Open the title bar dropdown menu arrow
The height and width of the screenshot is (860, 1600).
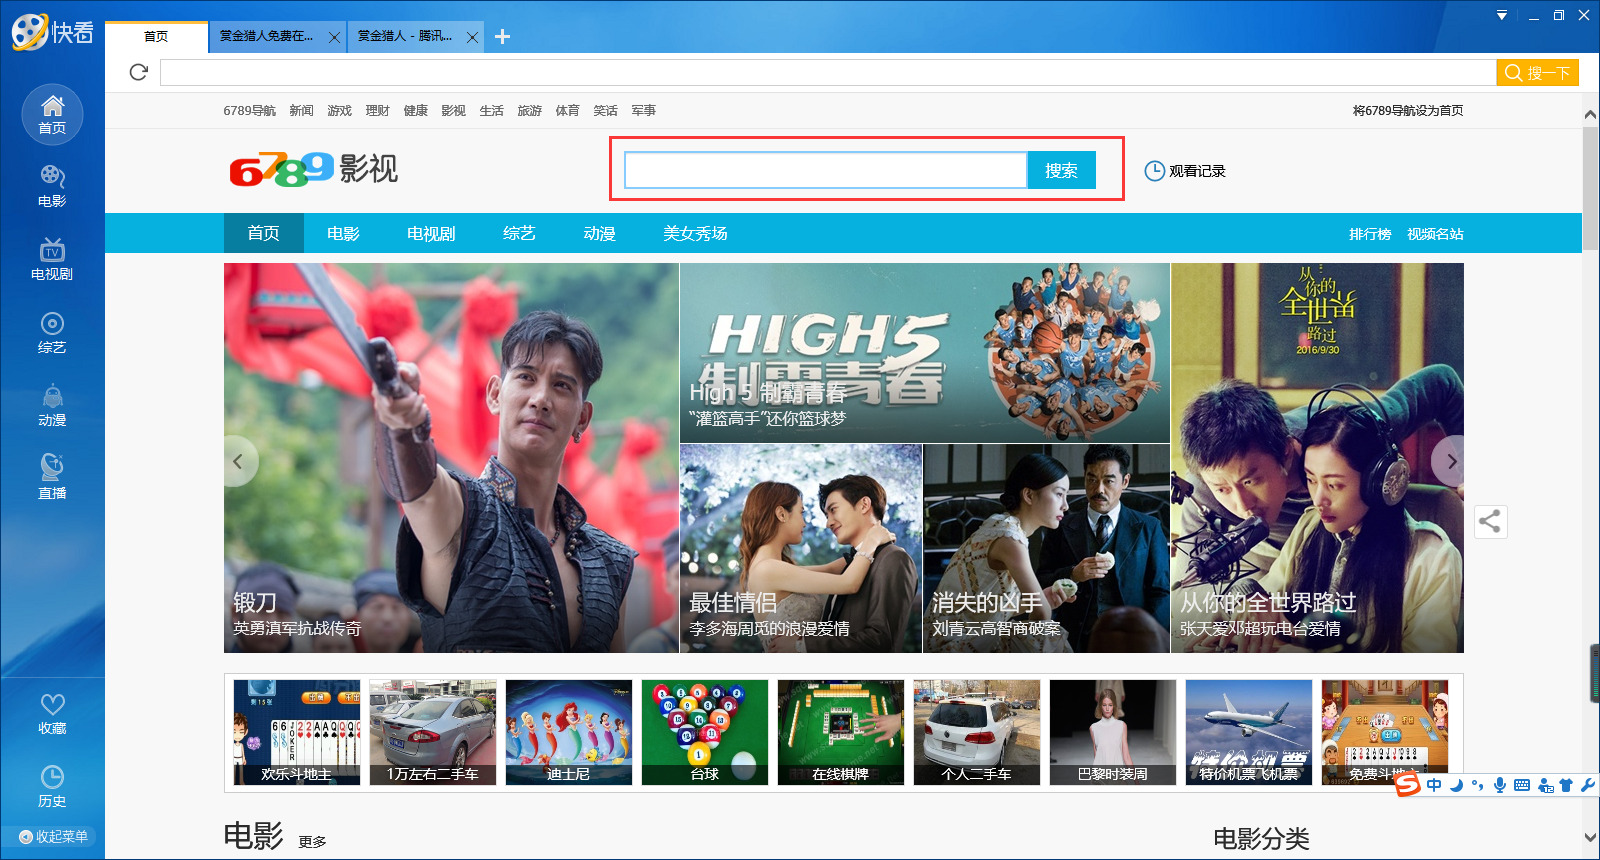pyautogui.click(x=1501, y=15)
